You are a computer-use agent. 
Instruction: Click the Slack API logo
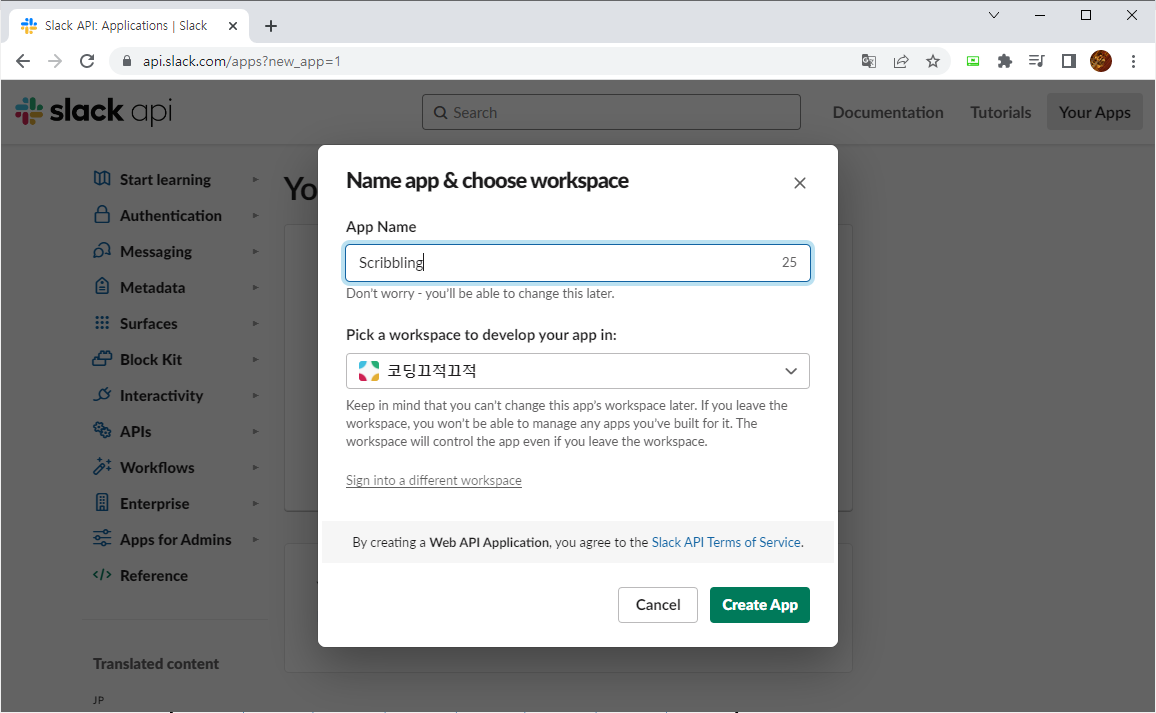(94, 111)
